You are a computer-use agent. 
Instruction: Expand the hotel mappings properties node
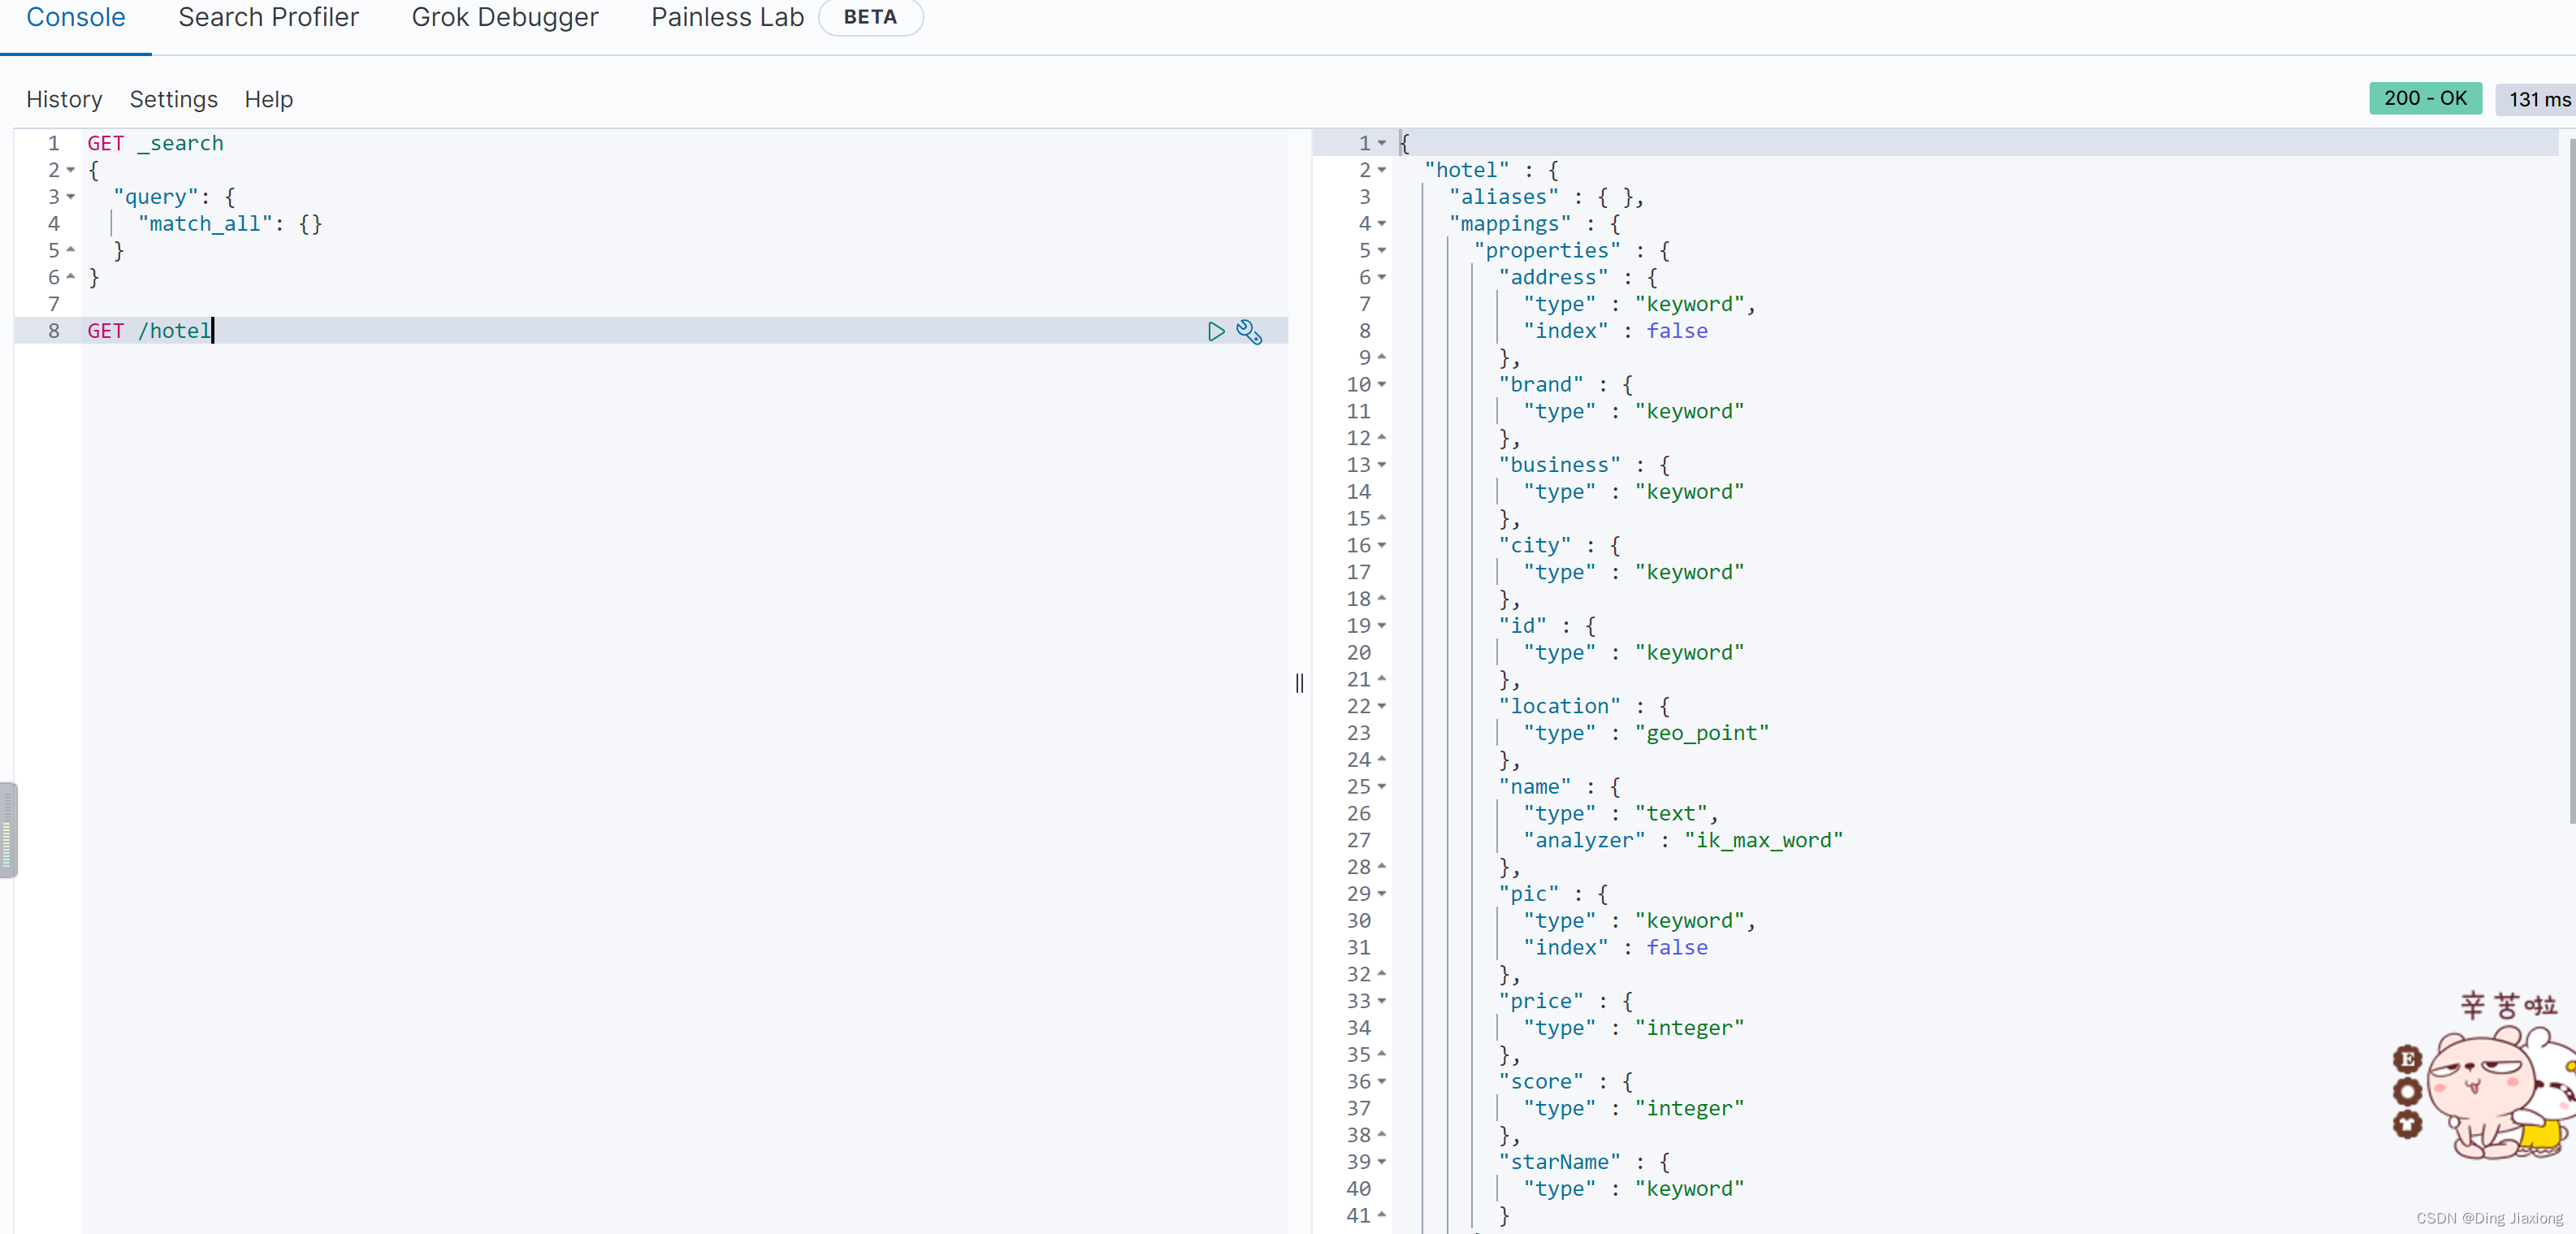(1387, 249)
